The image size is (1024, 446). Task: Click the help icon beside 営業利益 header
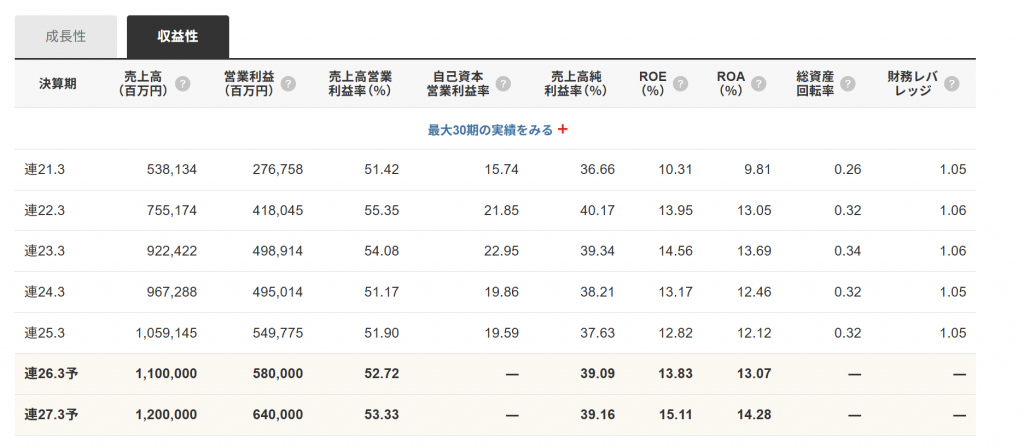[288, 84]
